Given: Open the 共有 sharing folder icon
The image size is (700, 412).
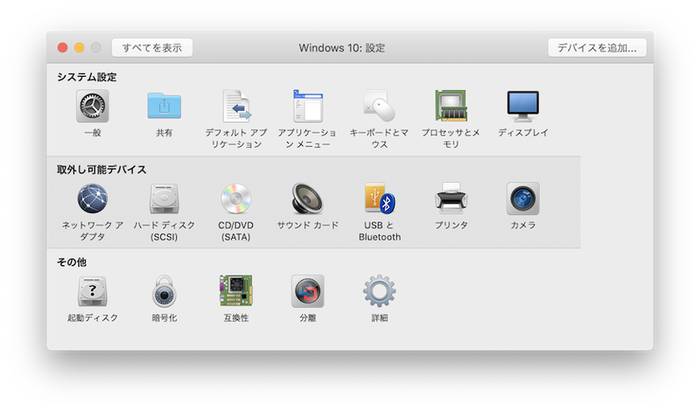Looking at the screenshot, I should (x=164, y=106).
